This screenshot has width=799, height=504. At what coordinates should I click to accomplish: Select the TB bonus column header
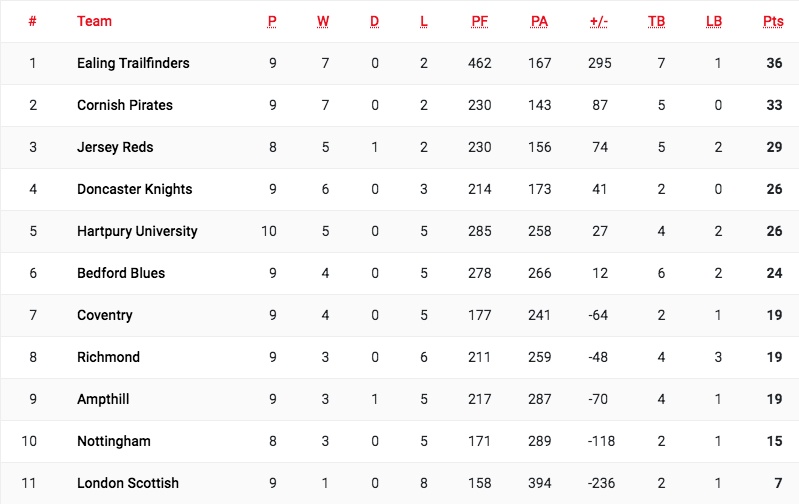(656, 21)
